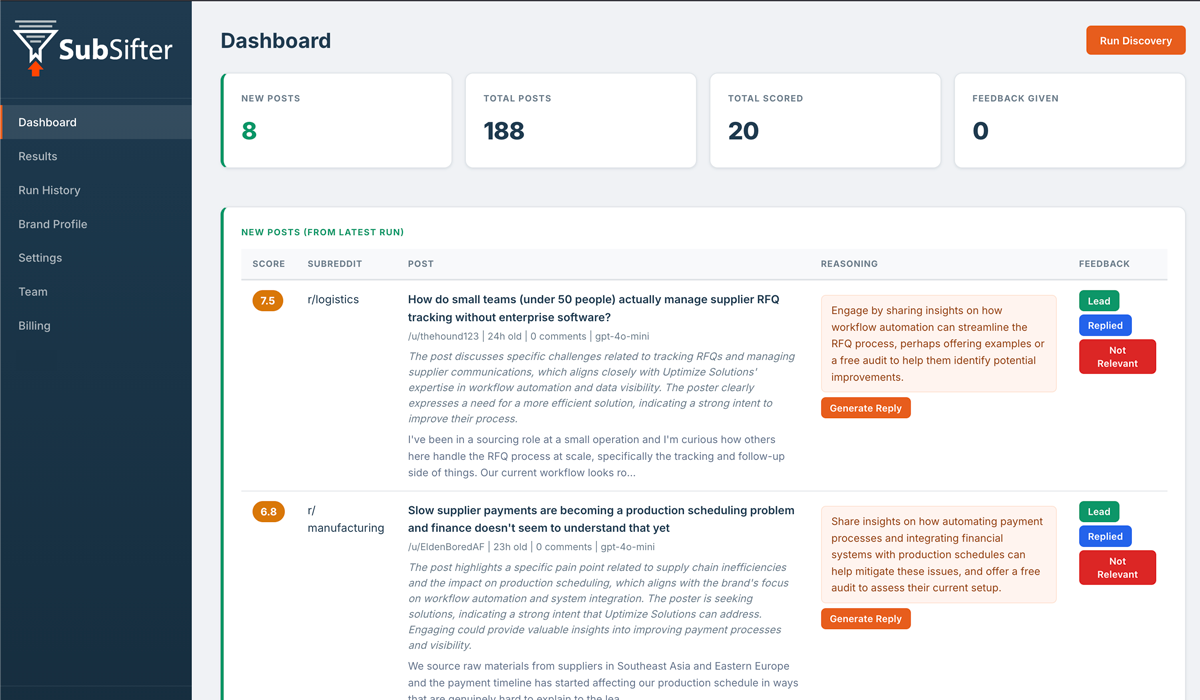
Task: Mark the supplier payments post as Not Relevant
Action: 1117,567
